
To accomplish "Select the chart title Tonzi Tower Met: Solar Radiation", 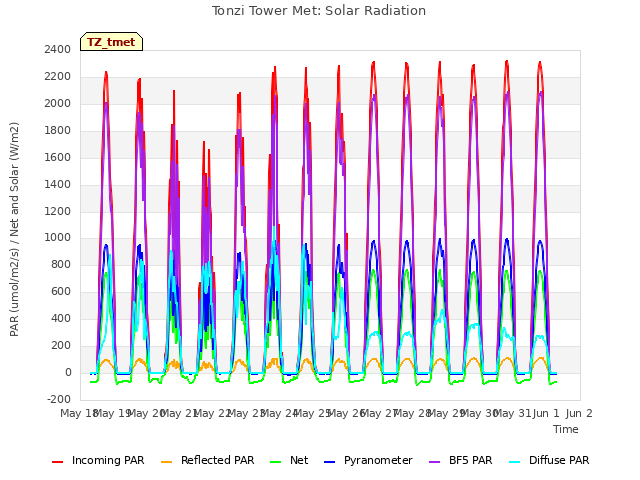I will click(319, 11).
